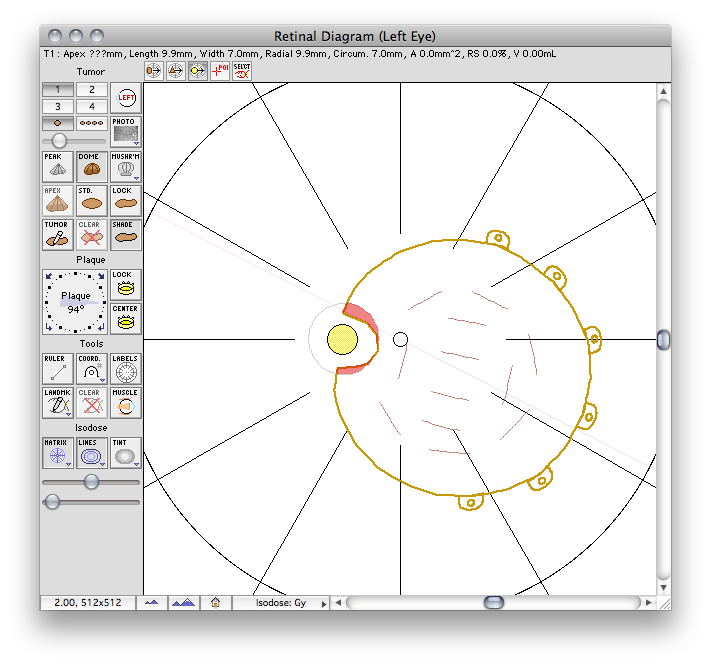Click plaque dial bottom-left rotate arrow

click(49, 327)
